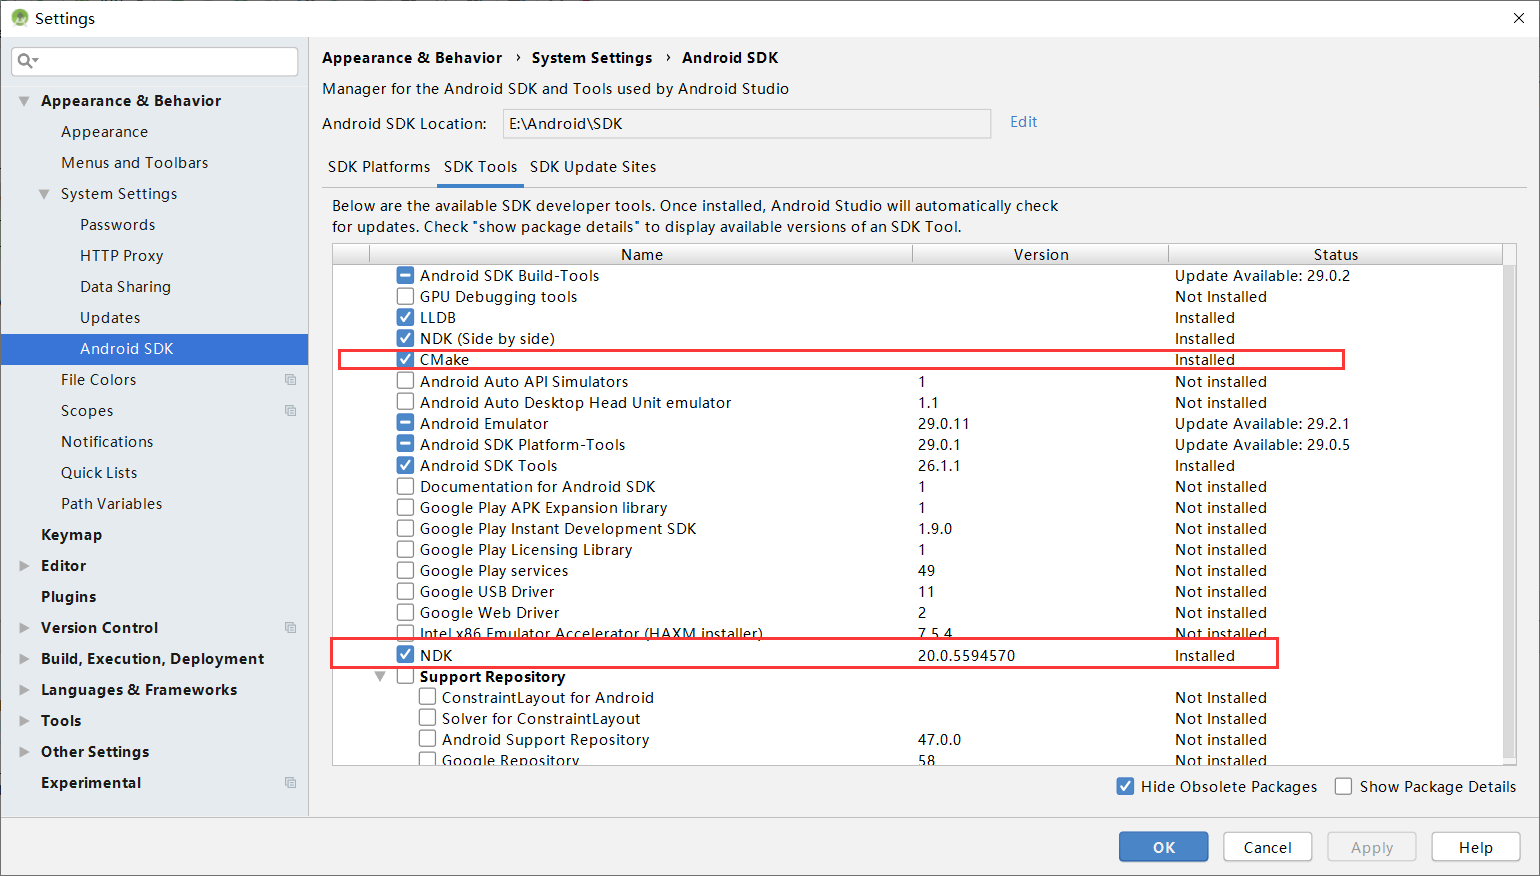Image resolution: width=1540 pixels, height=876 pixels.
Task: Check Google Play APK Expansion library
Action: [405, 507]
